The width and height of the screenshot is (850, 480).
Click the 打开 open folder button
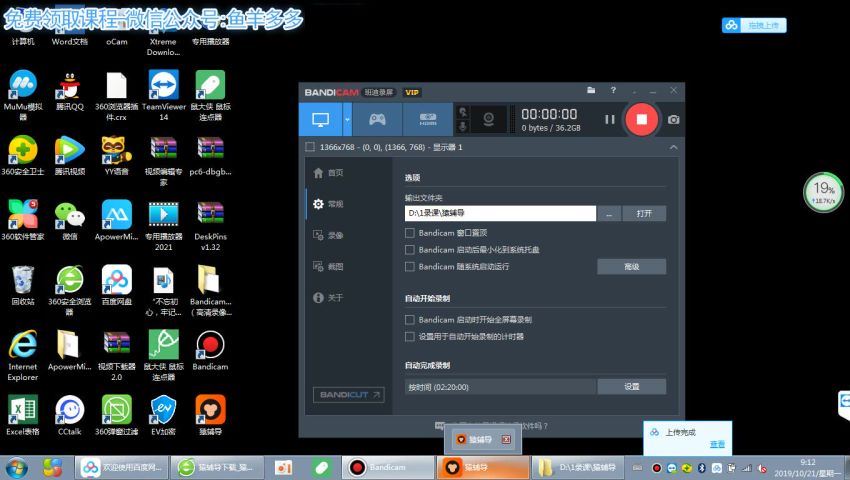644,214
